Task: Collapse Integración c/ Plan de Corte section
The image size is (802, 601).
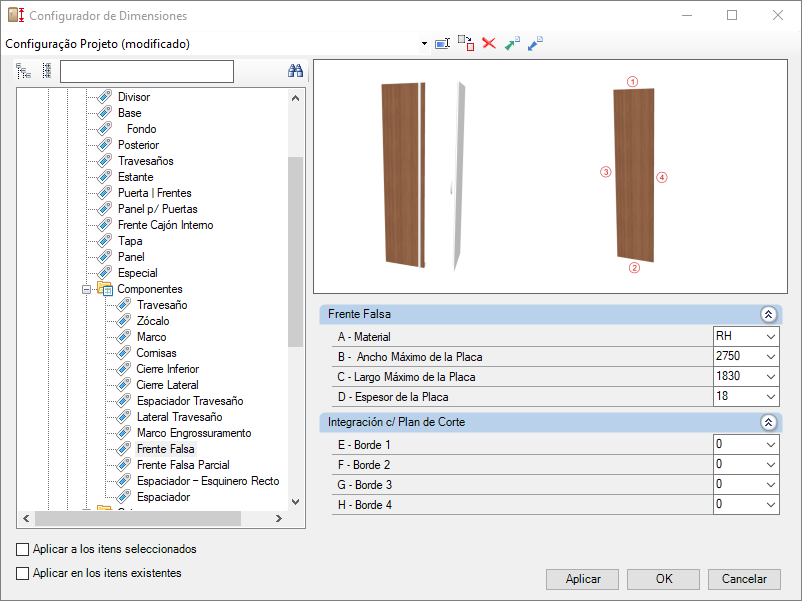Action: 768,422
